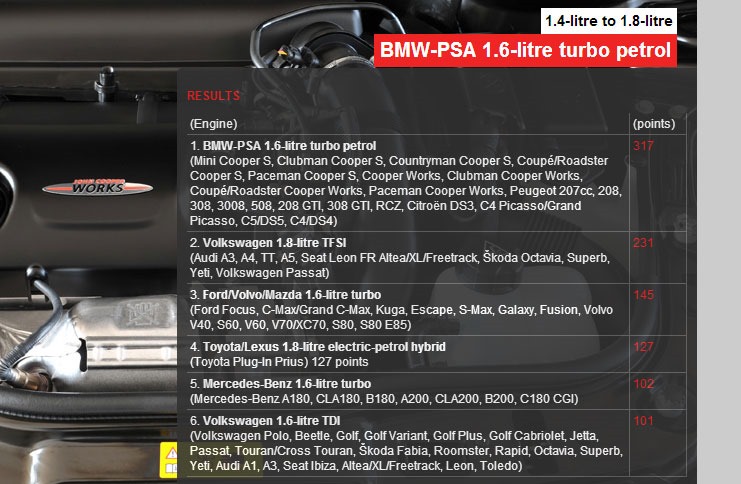Screen dimensions: 741x484
Task: Select the '3. Ford/Volvo/Mazda 1.6-litre turbo' row title
Action: click(x=285, y=295)
